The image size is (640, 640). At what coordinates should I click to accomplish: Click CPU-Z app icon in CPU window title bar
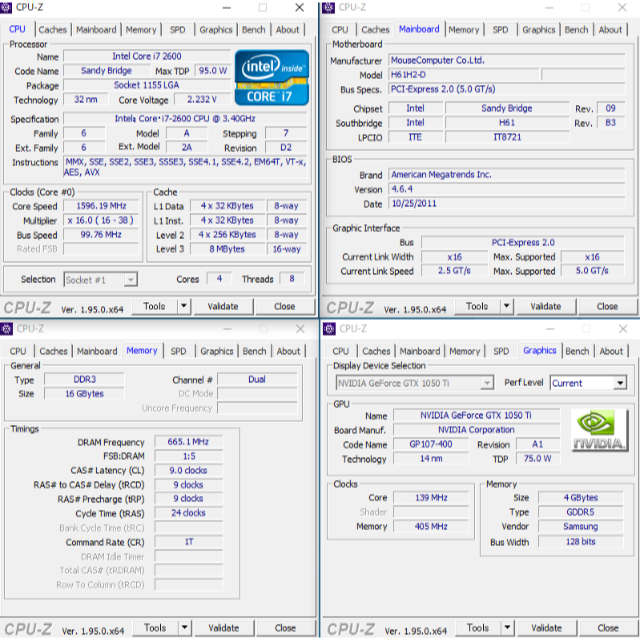[6, 7]
